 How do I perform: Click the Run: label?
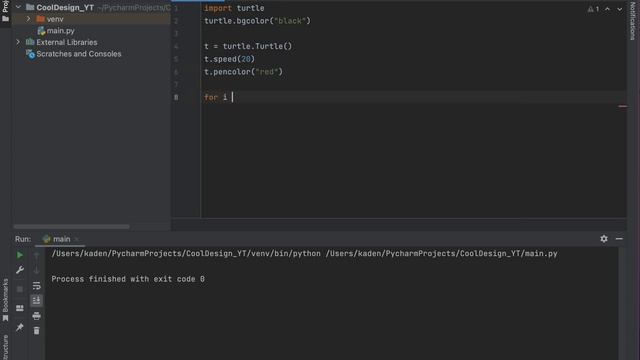[23, 239]
